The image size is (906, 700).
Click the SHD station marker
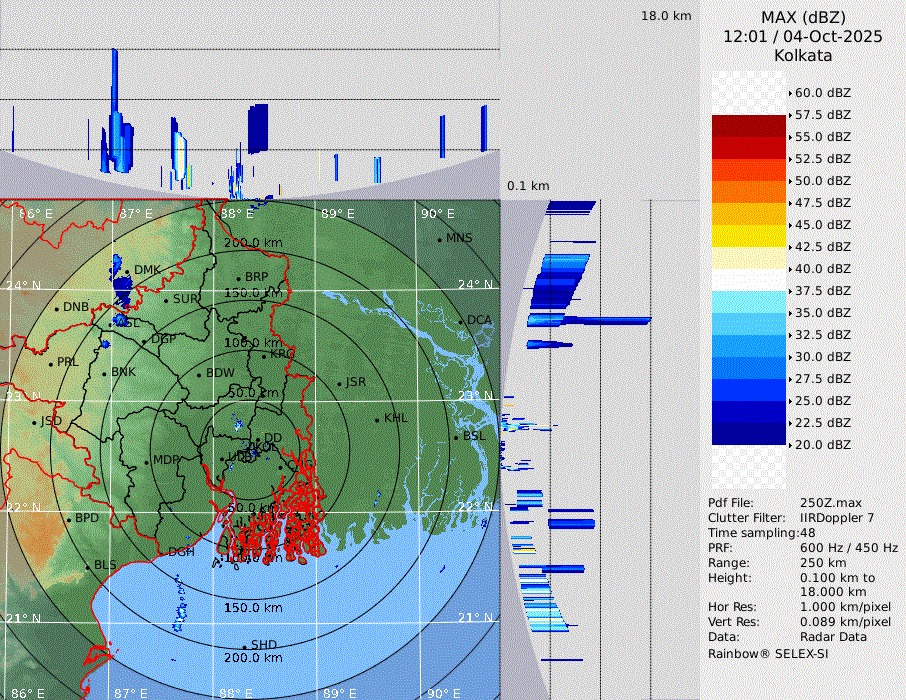244,645
